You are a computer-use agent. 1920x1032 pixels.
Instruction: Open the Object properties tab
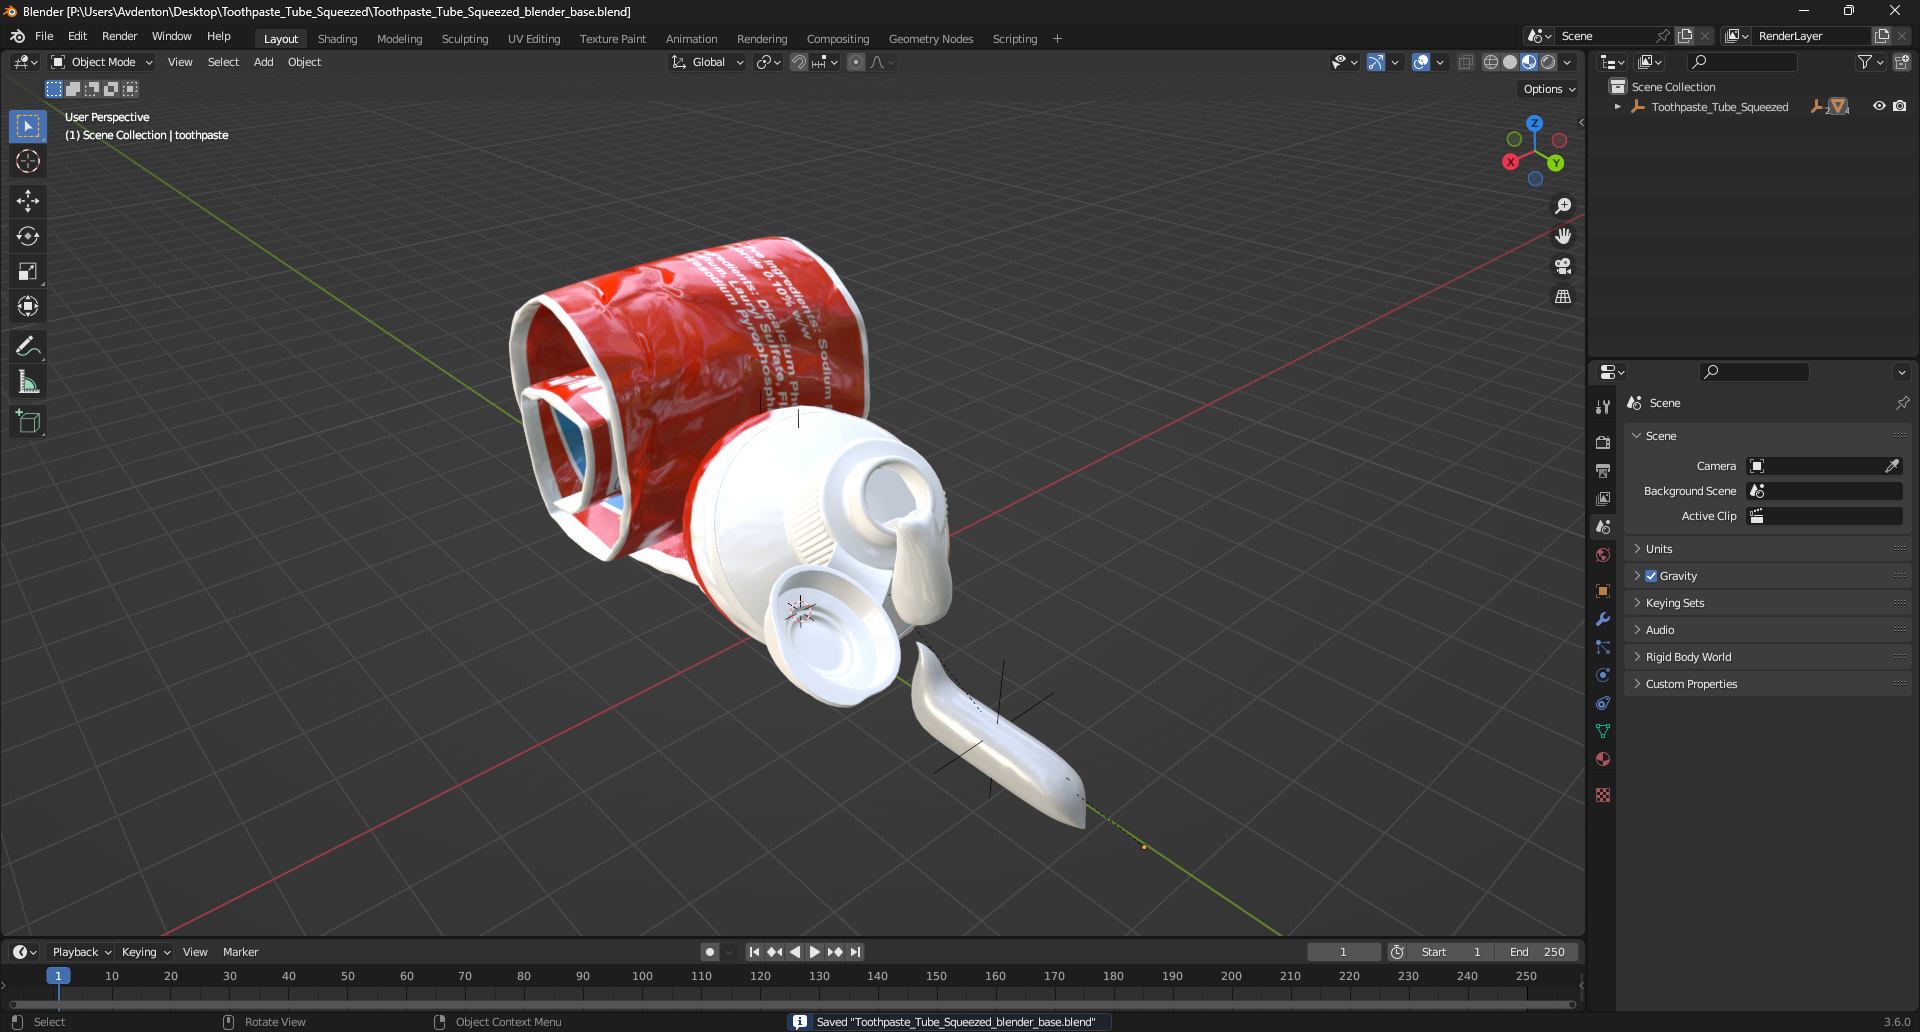(1603, 591)
